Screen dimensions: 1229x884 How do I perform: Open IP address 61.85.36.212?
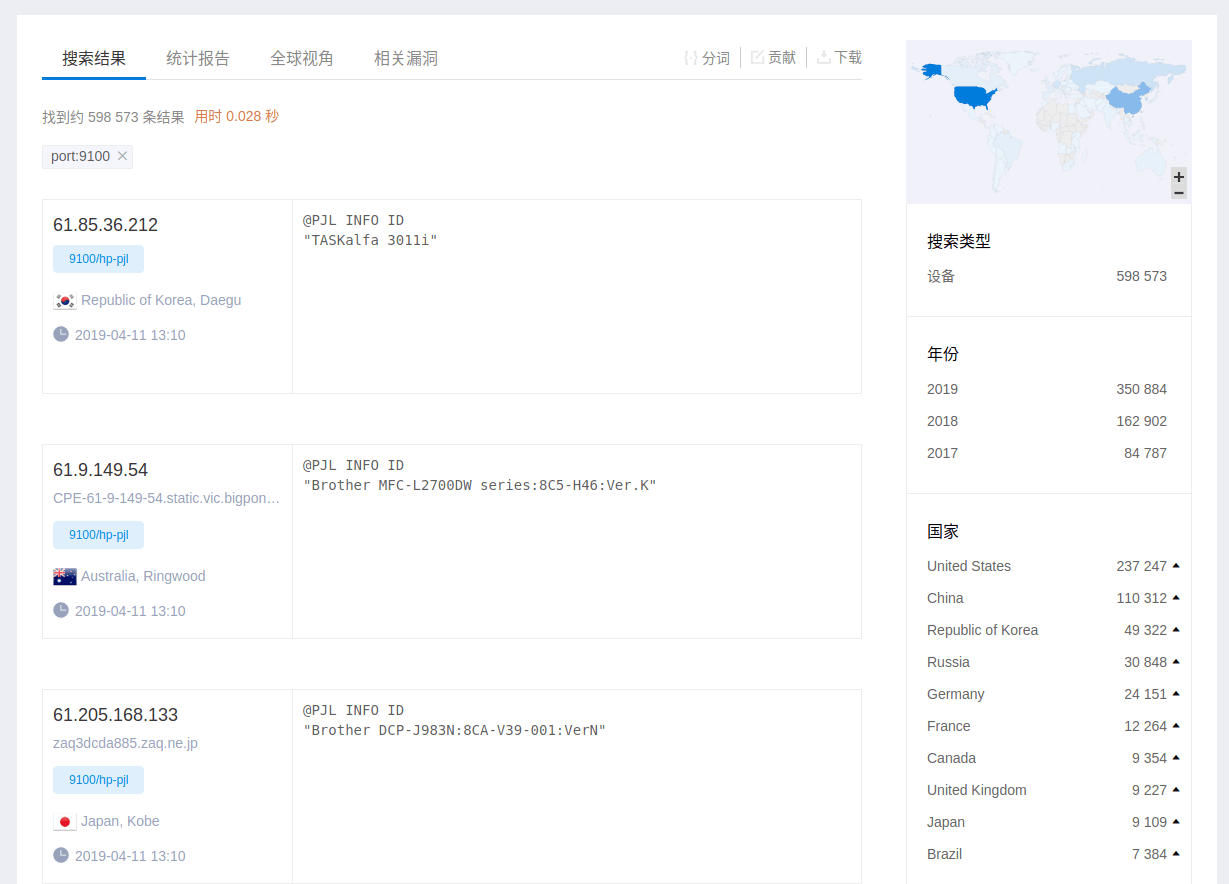coord(105,225)
